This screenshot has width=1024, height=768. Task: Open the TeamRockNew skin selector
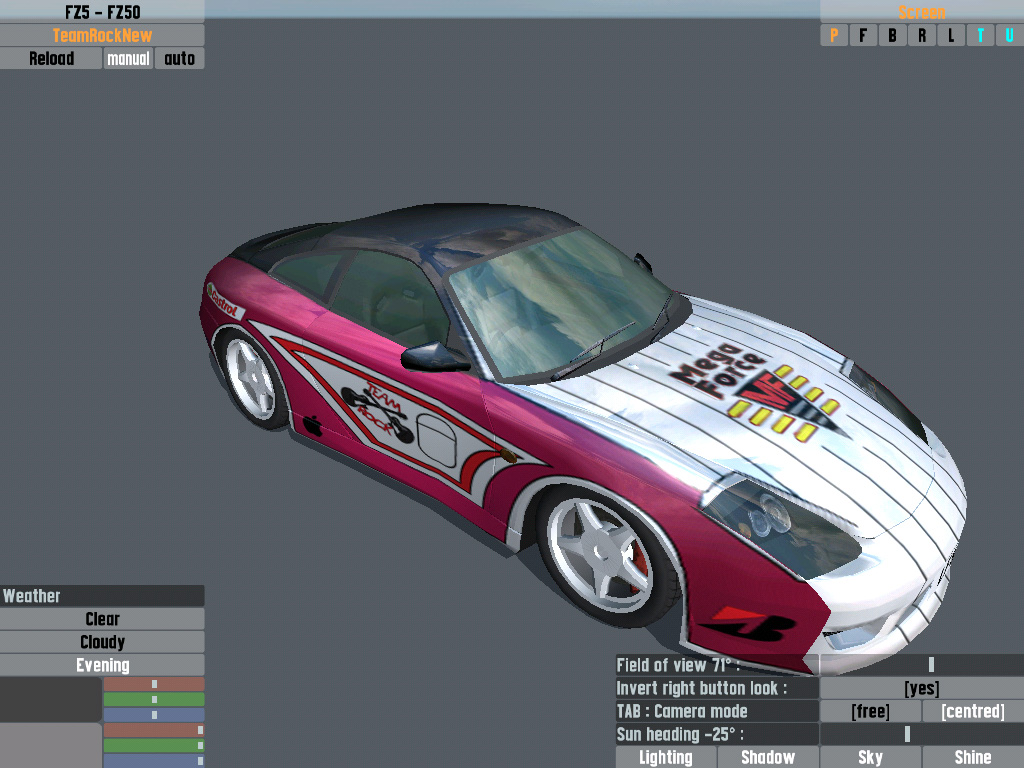click(102, 35)
